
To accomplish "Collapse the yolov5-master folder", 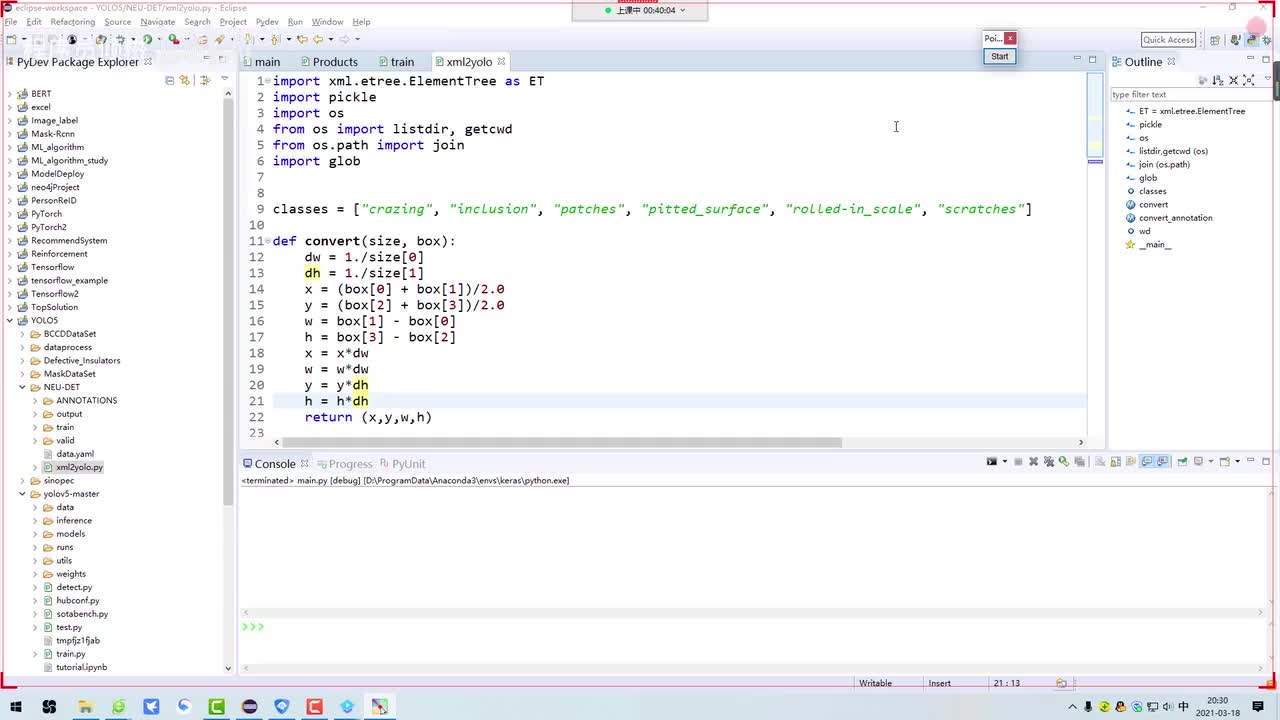I will click(22, 494).
